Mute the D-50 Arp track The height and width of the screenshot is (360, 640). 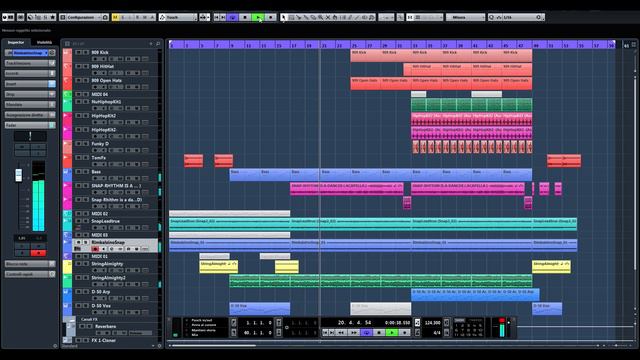pos(79,291)
